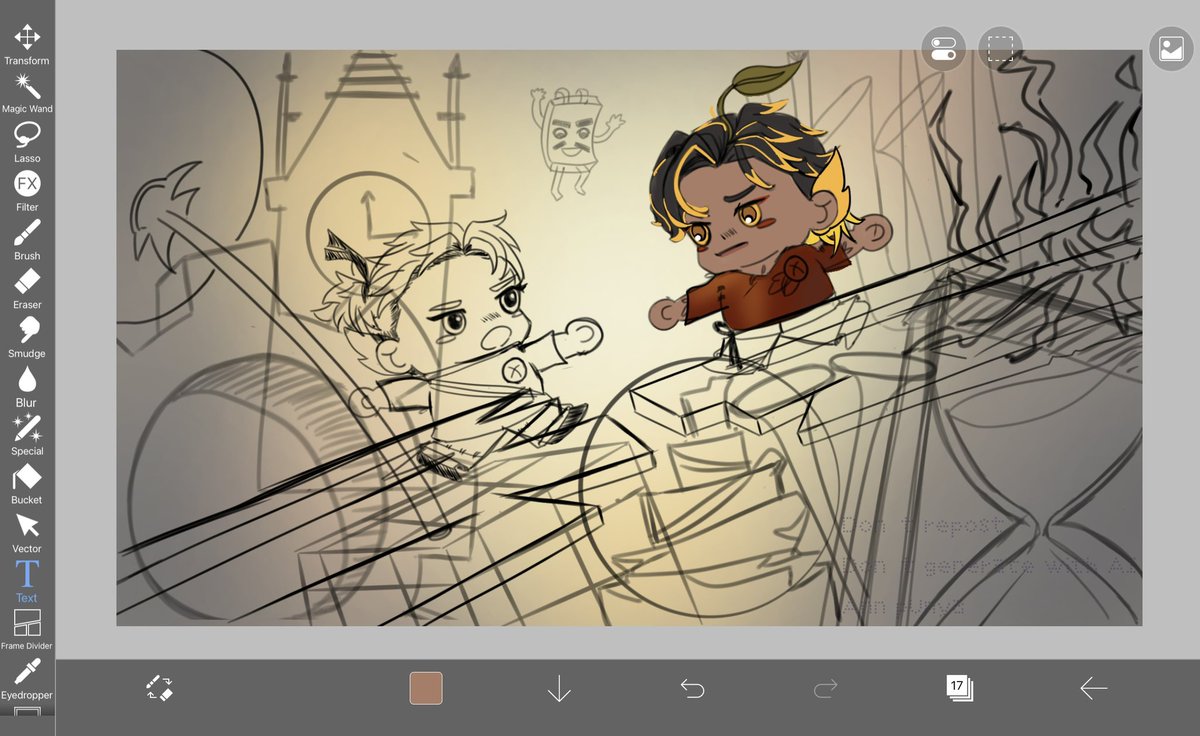The image size is (1200, 736).
Task: Undo the last stroke
Action: 692,688
